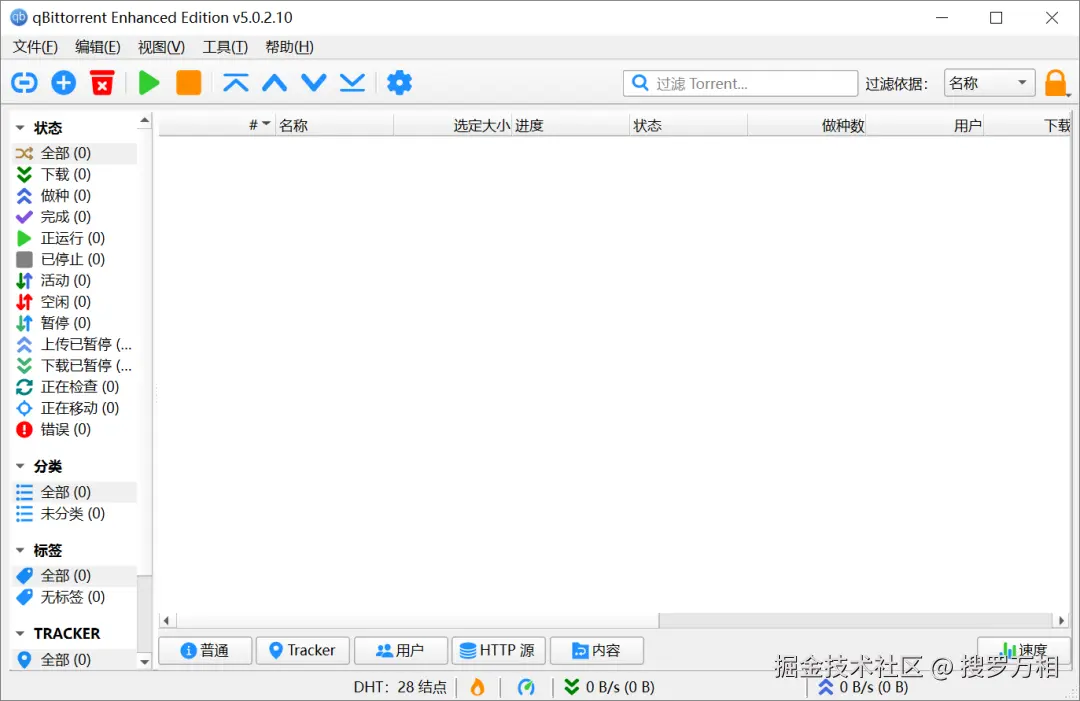1080x701 pixels.
Task: Click the horizontal scrollbar right arrow
Action: tap(1061, 620)
